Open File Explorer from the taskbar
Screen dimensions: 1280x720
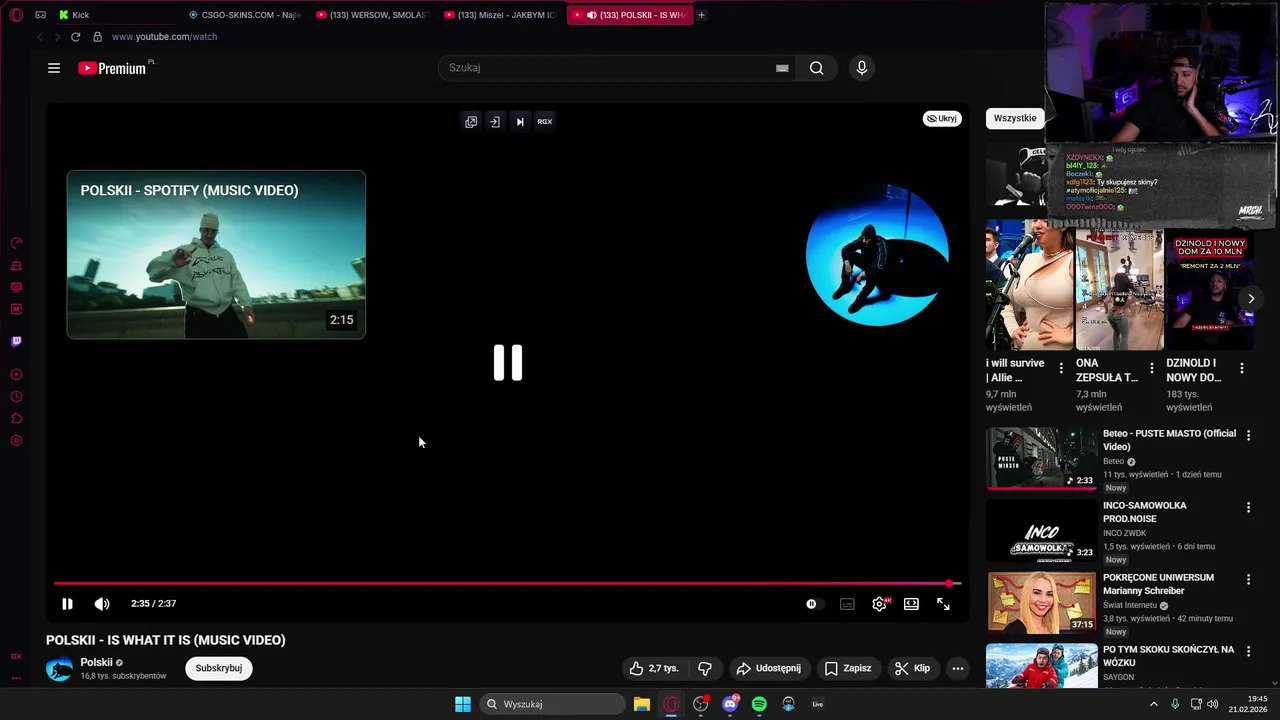click(642, 704)
